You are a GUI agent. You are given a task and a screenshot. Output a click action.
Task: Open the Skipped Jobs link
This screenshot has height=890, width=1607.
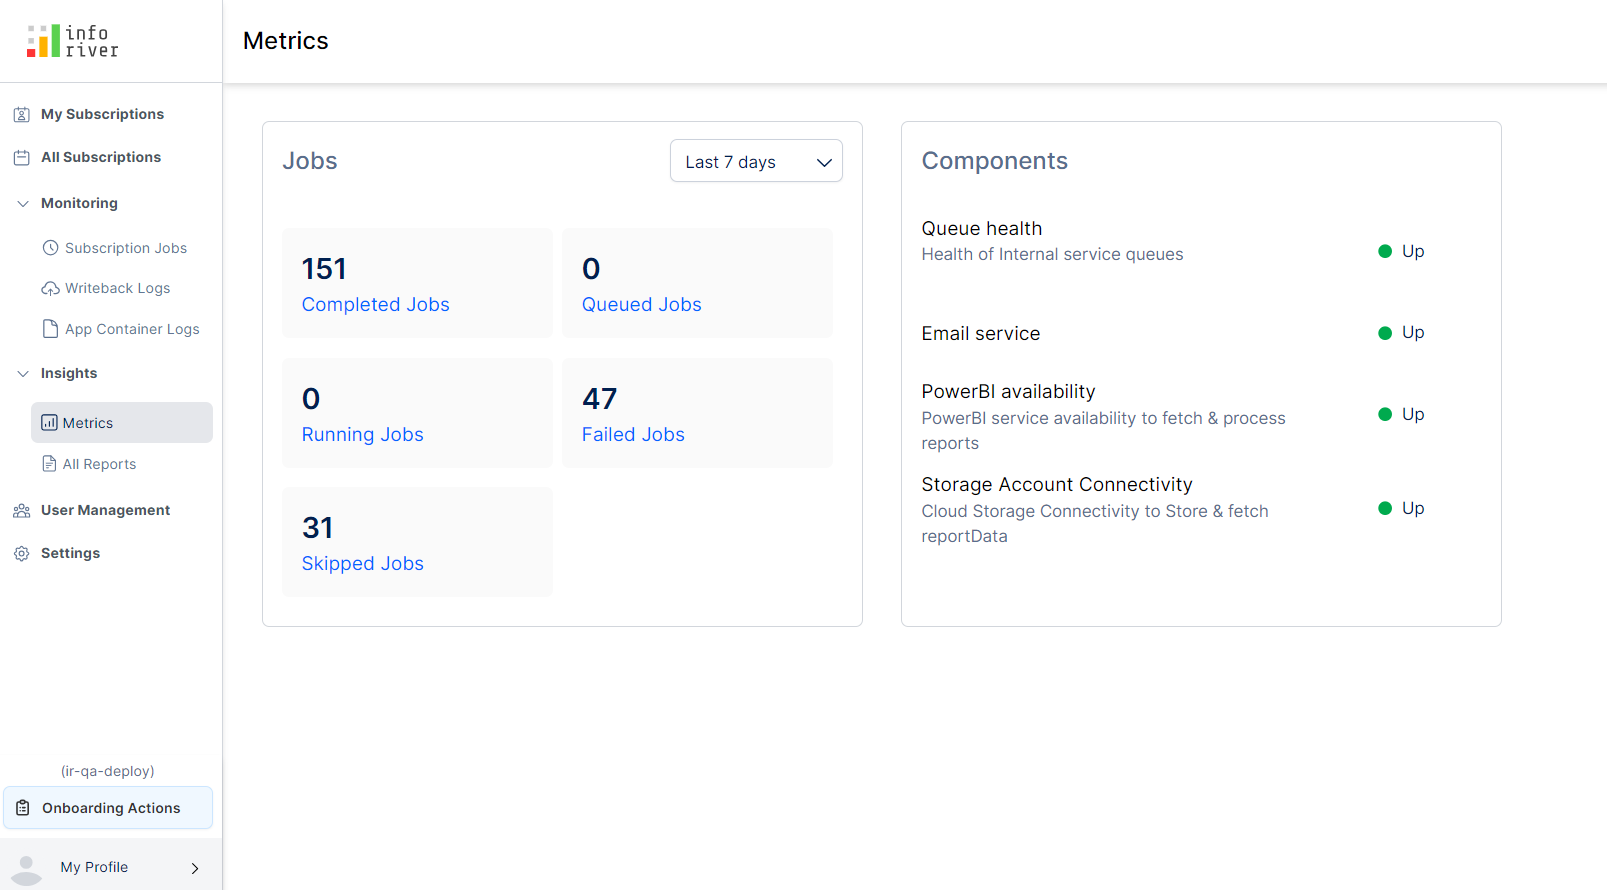point(362,564)
